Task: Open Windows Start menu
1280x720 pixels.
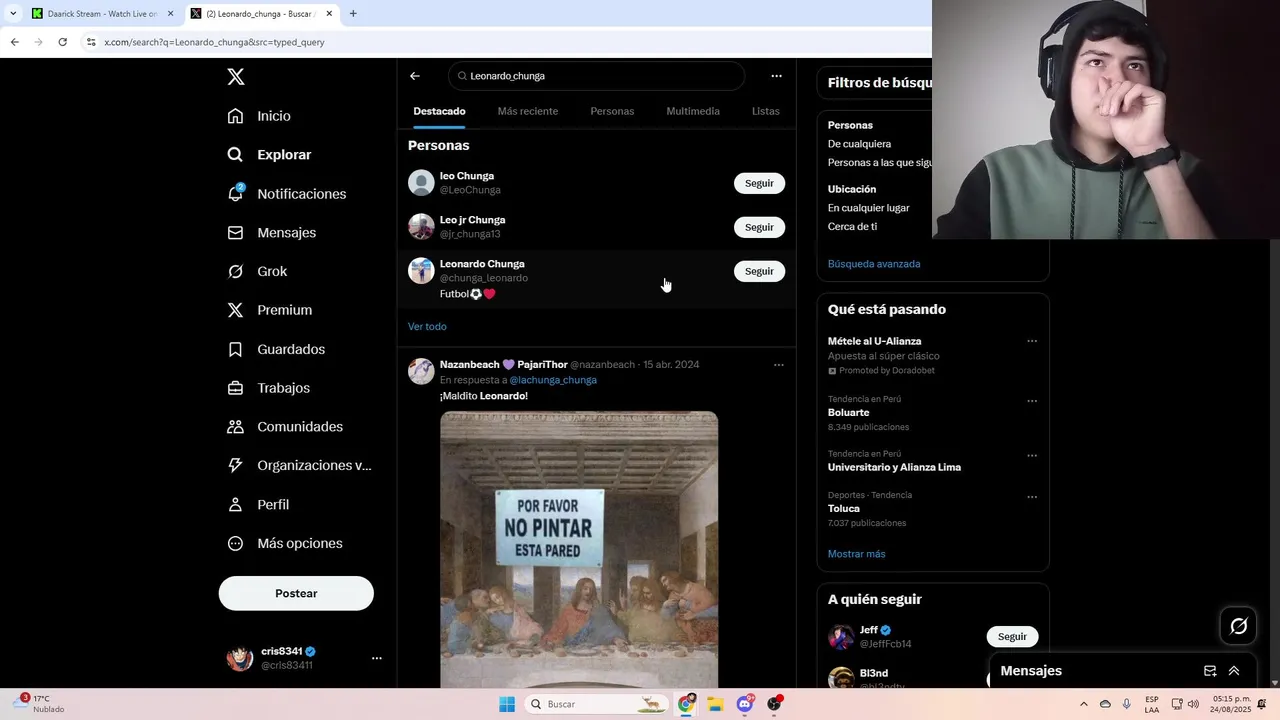Action: tap(507, 704)
